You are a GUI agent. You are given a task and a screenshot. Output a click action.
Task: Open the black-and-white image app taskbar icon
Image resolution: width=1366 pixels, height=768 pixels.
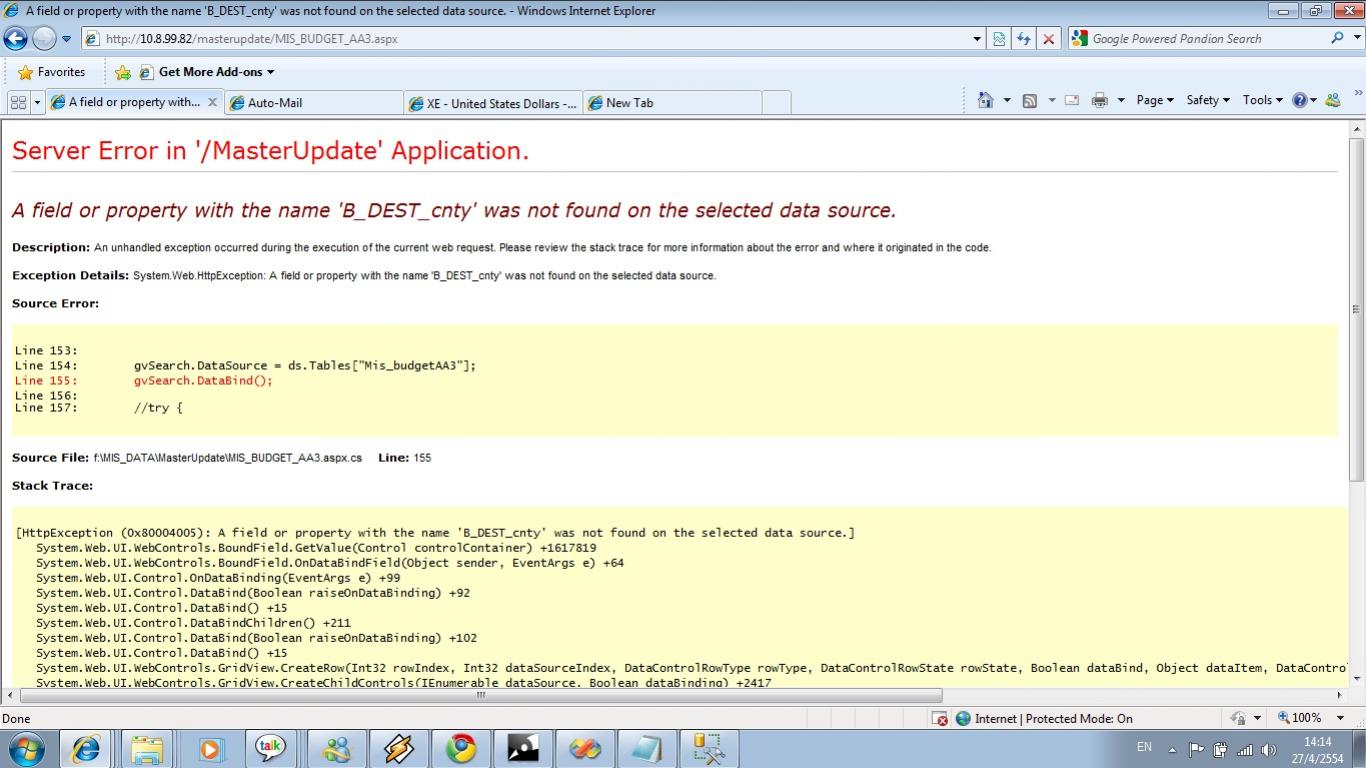click(x=523, y=748)
